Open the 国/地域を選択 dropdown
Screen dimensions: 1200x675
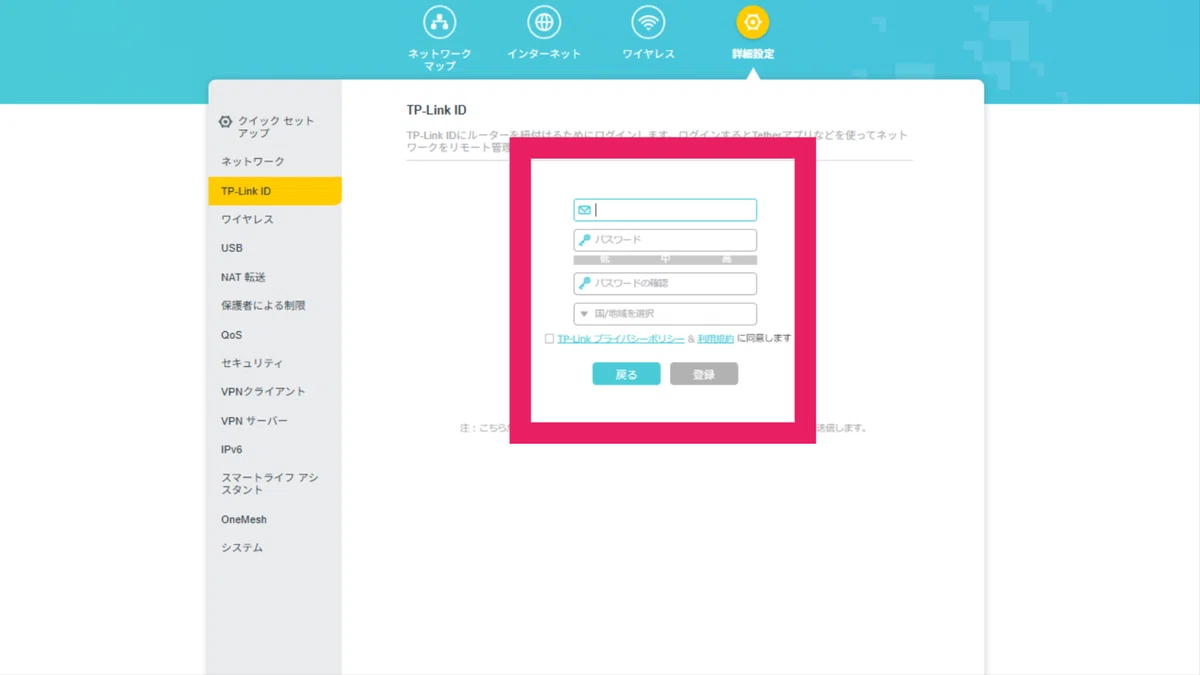click(665, 314)
